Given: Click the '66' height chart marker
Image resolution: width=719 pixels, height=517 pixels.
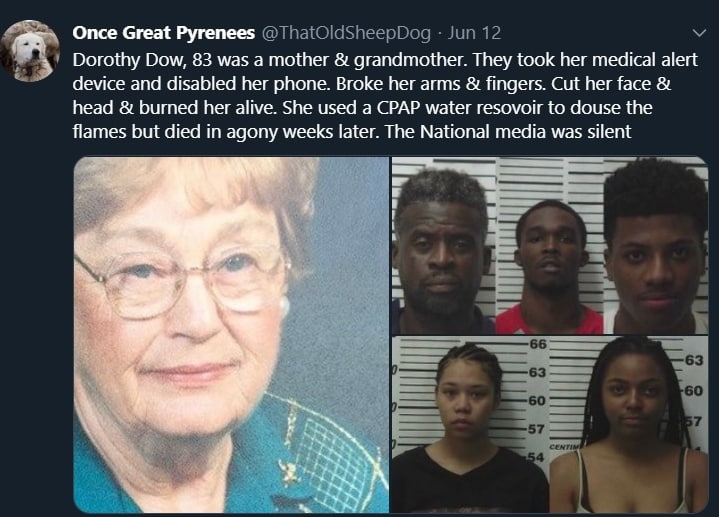Looking at the screenshot, I should [x=537, y=344].
